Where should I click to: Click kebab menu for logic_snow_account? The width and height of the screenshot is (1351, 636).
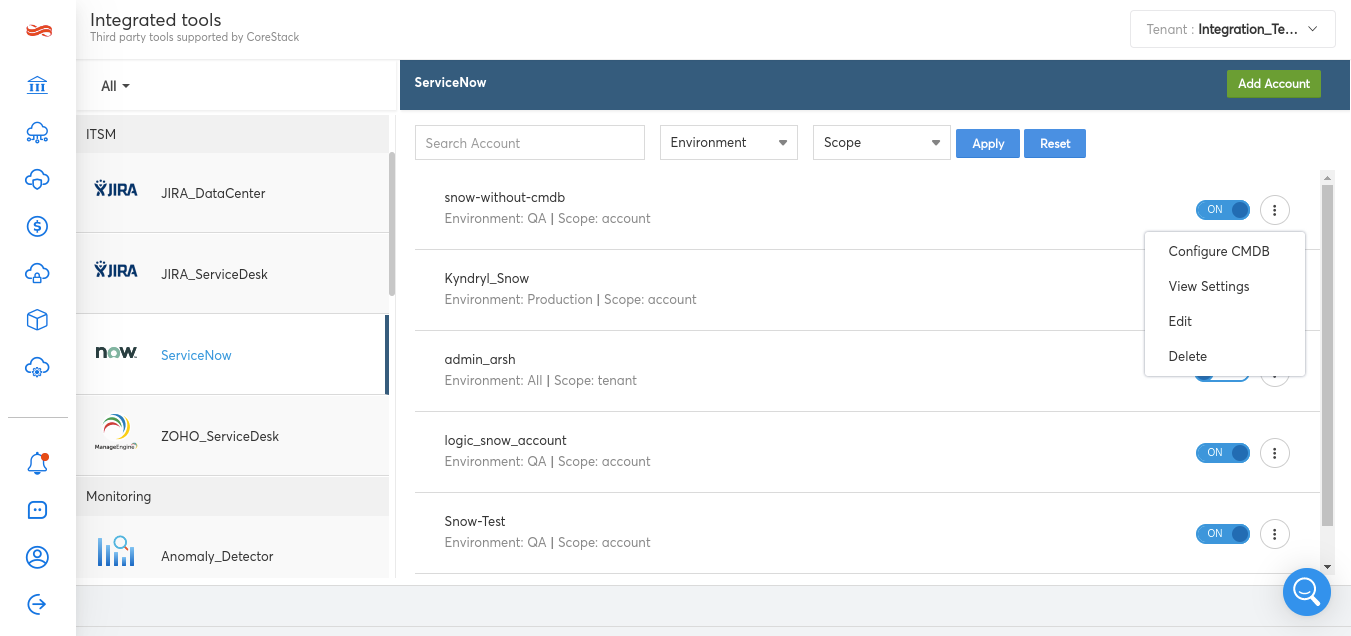(1275, 453)
